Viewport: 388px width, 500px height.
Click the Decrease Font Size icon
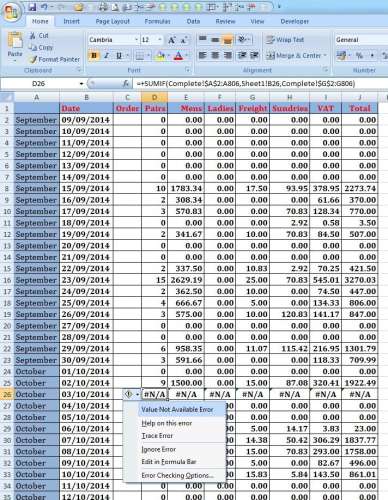pyautogui.click(x=184, y=40)
